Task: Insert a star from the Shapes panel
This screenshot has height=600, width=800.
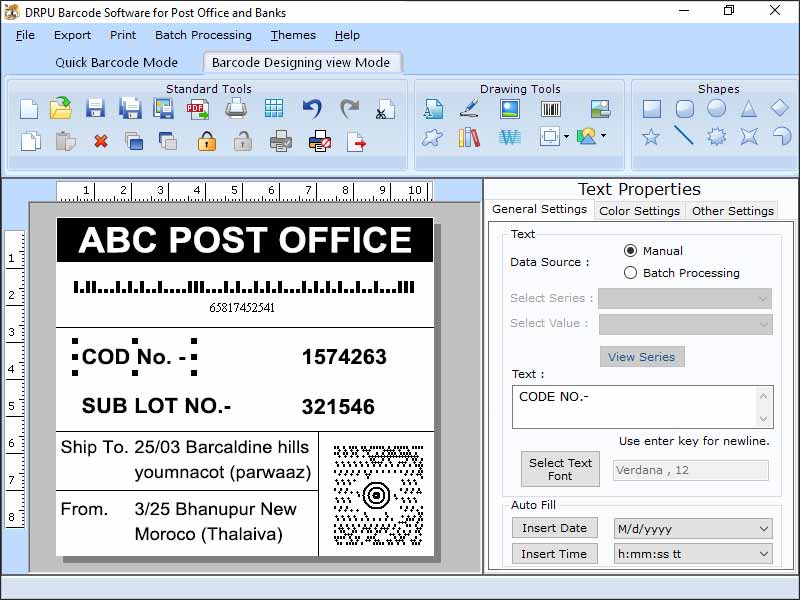Action: tap(653, 136)
